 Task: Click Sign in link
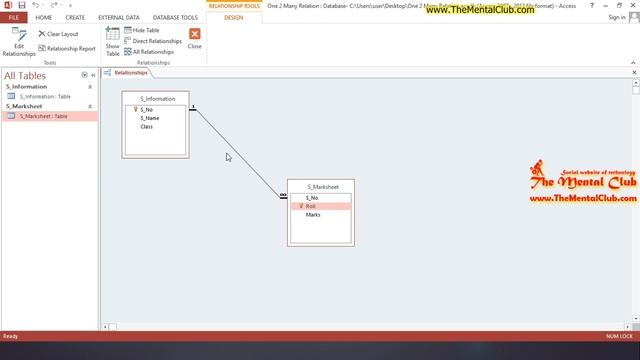pos(617,17)
